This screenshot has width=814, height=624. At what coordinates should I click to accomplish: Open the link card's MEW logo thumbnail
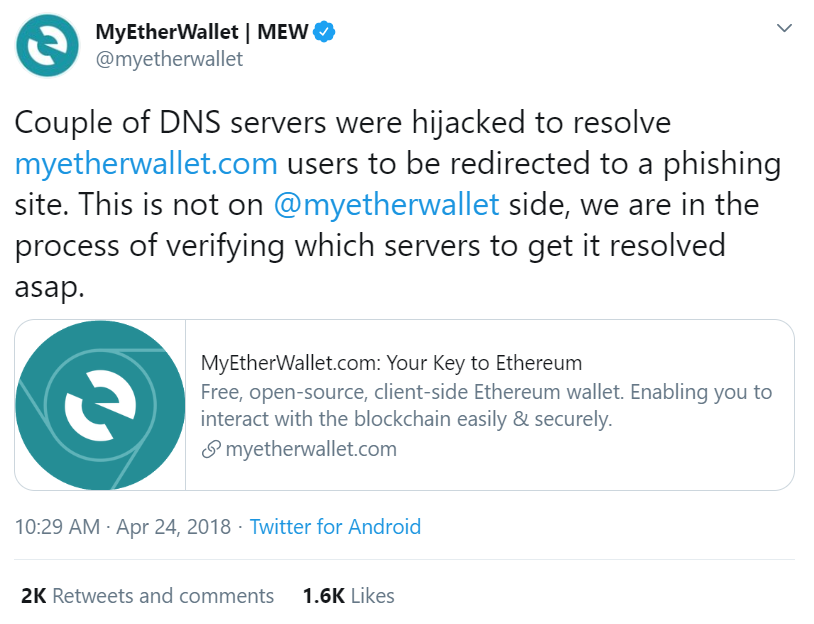tap(100, 404)
